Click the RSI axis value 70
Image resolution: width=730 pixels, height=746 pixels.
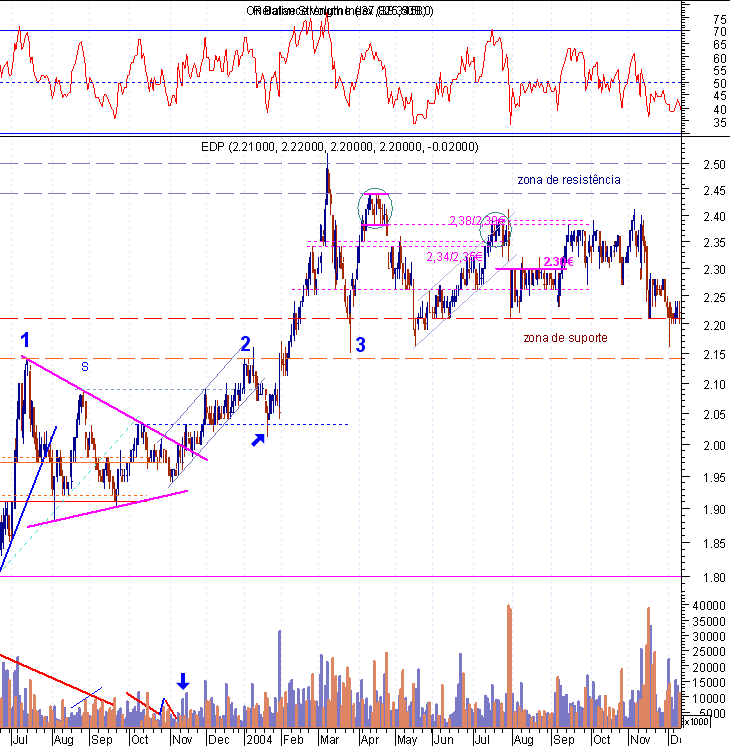720,32
